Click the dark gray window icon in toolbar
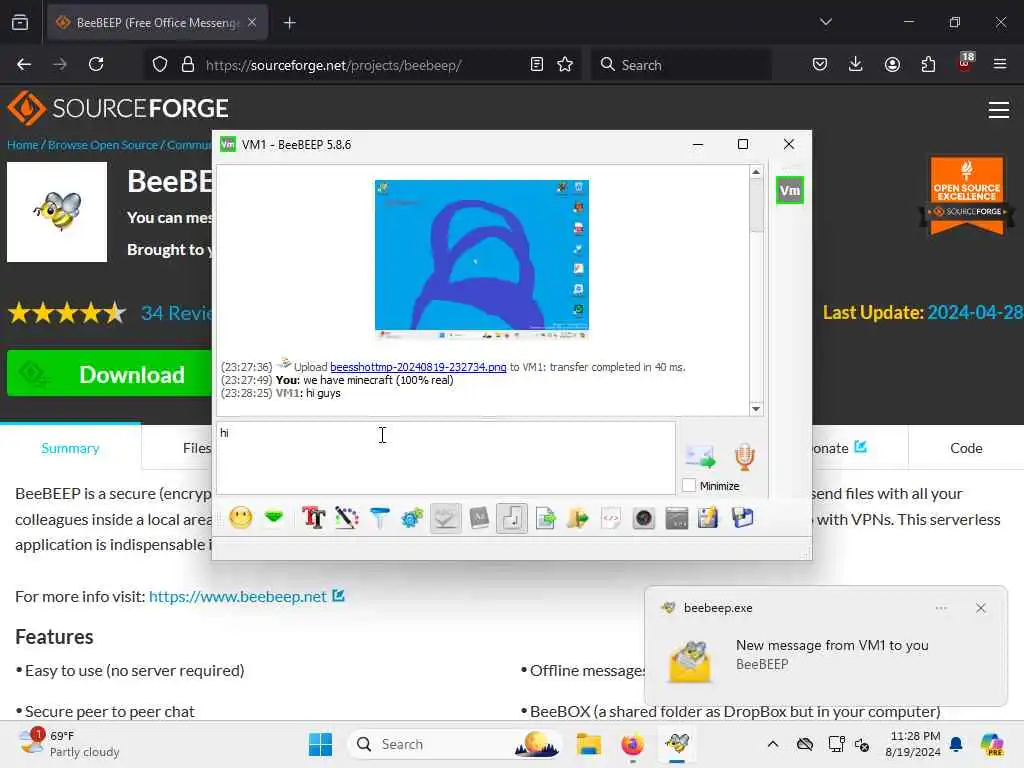Screen dimensions: 1024x768 coord(677,519)
